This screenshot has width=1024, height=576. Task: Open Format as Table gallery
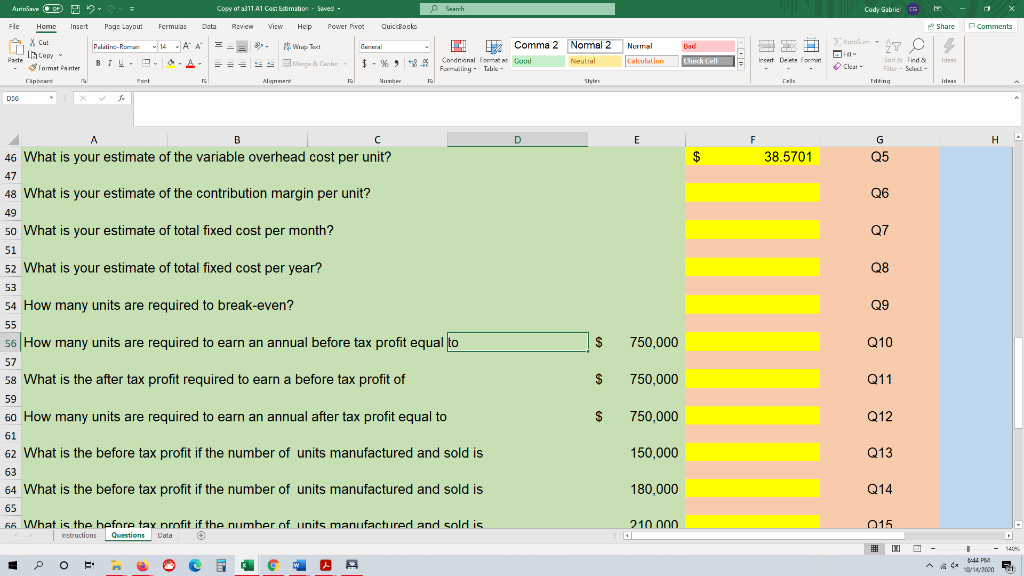click(493, 55)
